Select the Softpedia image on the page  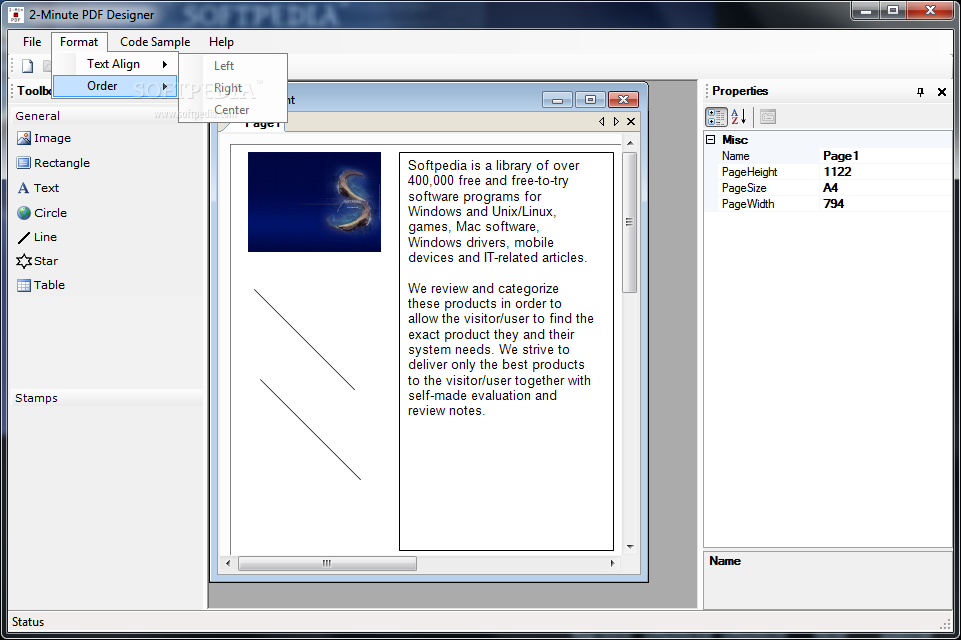point(314,202)
